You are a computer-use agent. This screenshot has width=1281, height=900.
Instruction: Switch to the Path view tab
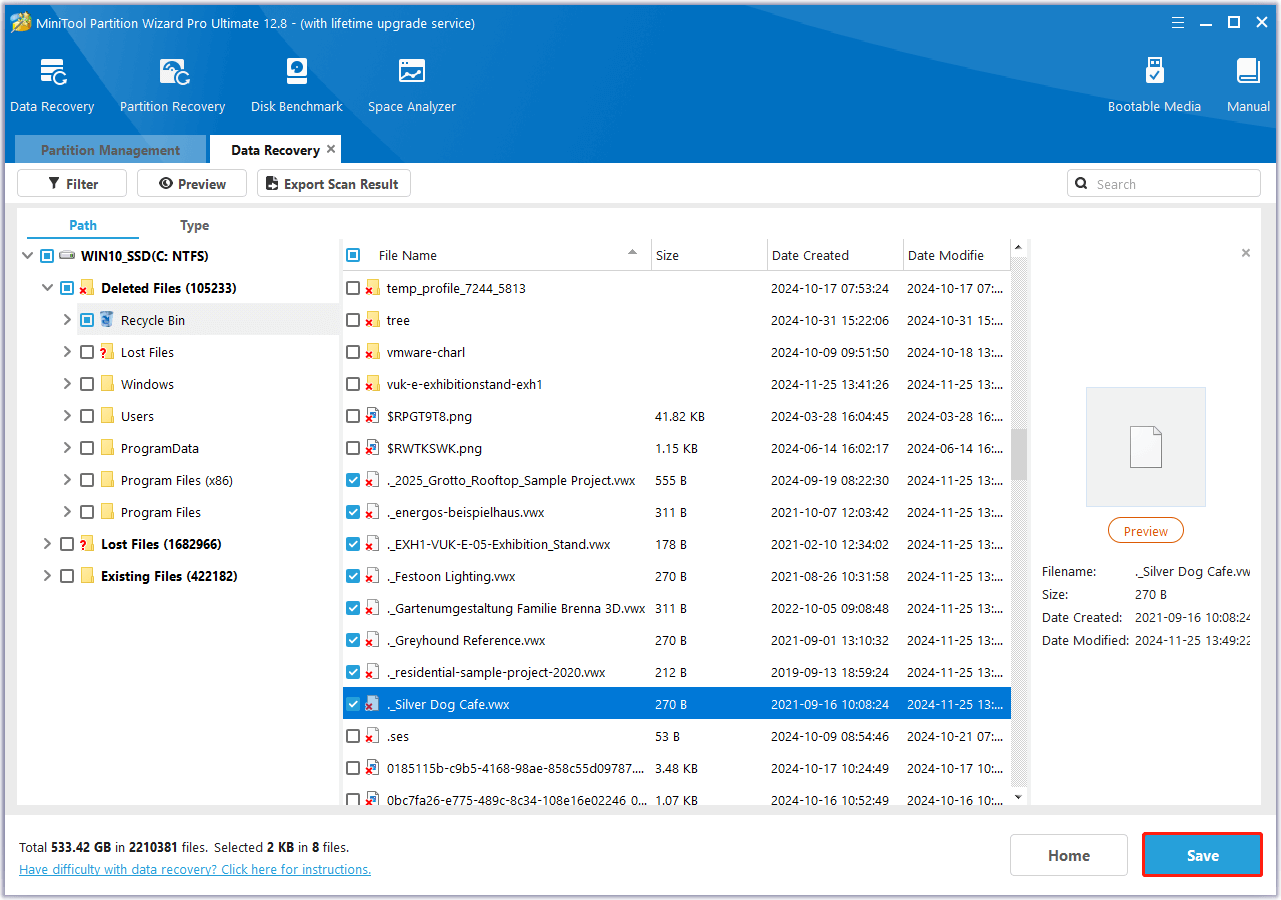pyautogui.click(x=83, y=225)
